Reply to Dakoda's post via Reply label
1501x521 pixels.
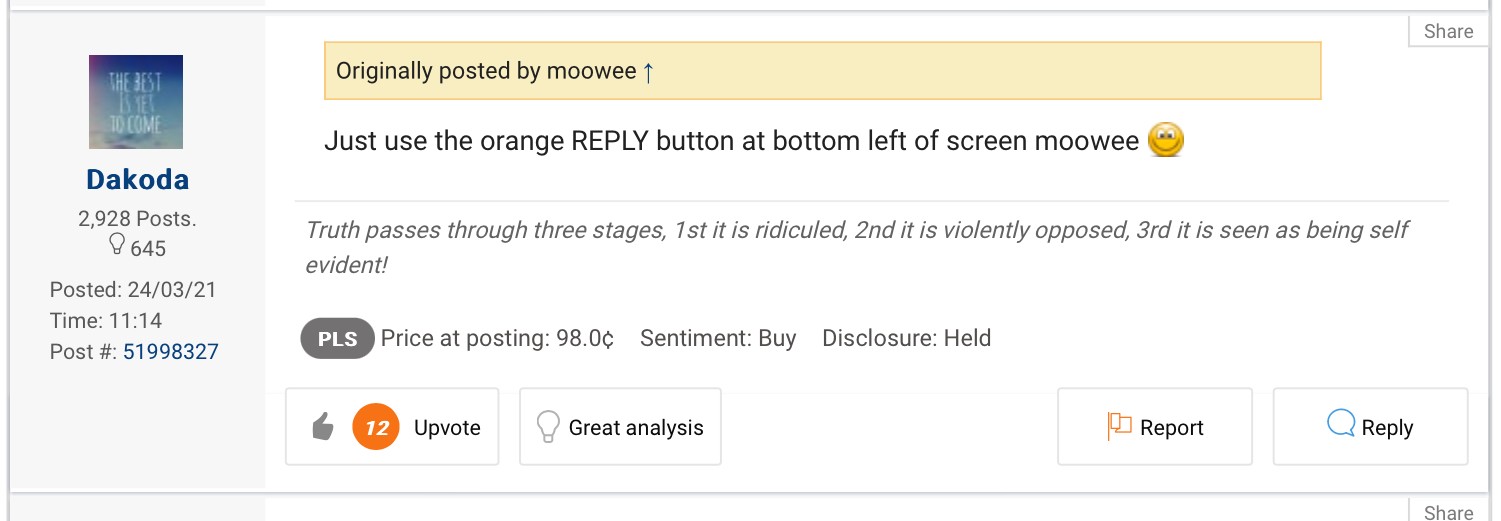[1387, 428]
